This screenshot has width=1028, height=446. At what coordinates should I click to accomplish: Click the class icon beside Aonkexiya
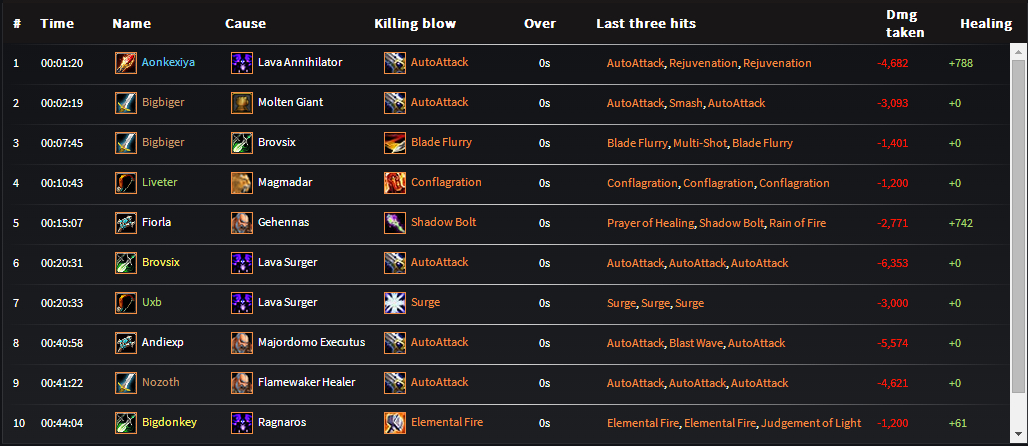point(125,63)
